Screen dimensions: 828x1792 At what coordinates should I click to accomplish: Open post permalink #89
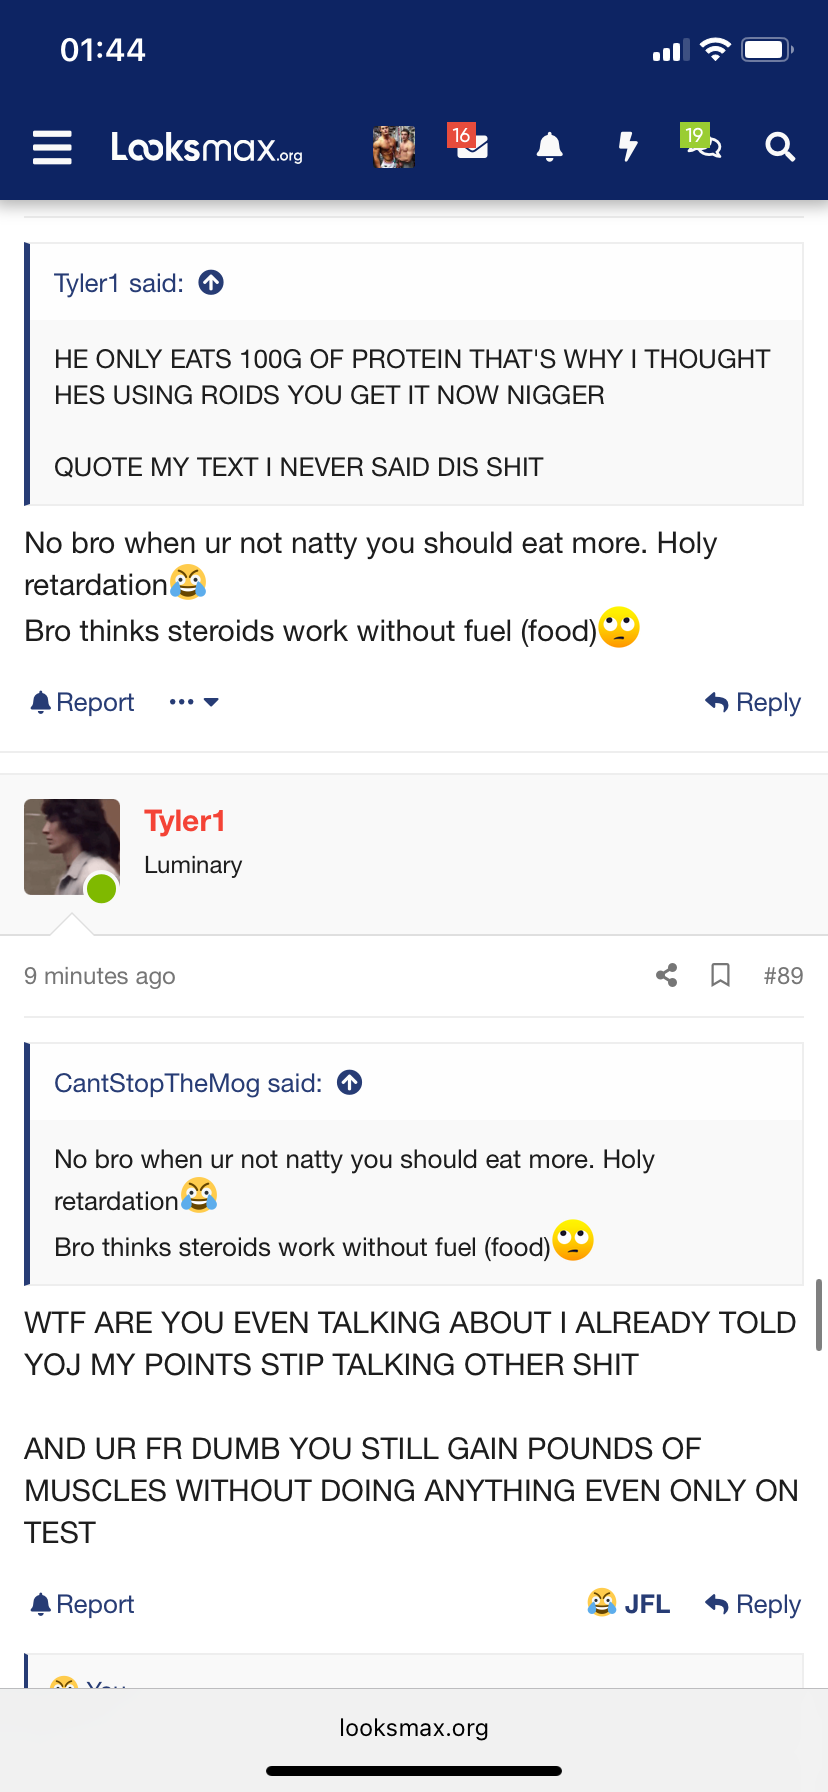[x=783, y=975]
